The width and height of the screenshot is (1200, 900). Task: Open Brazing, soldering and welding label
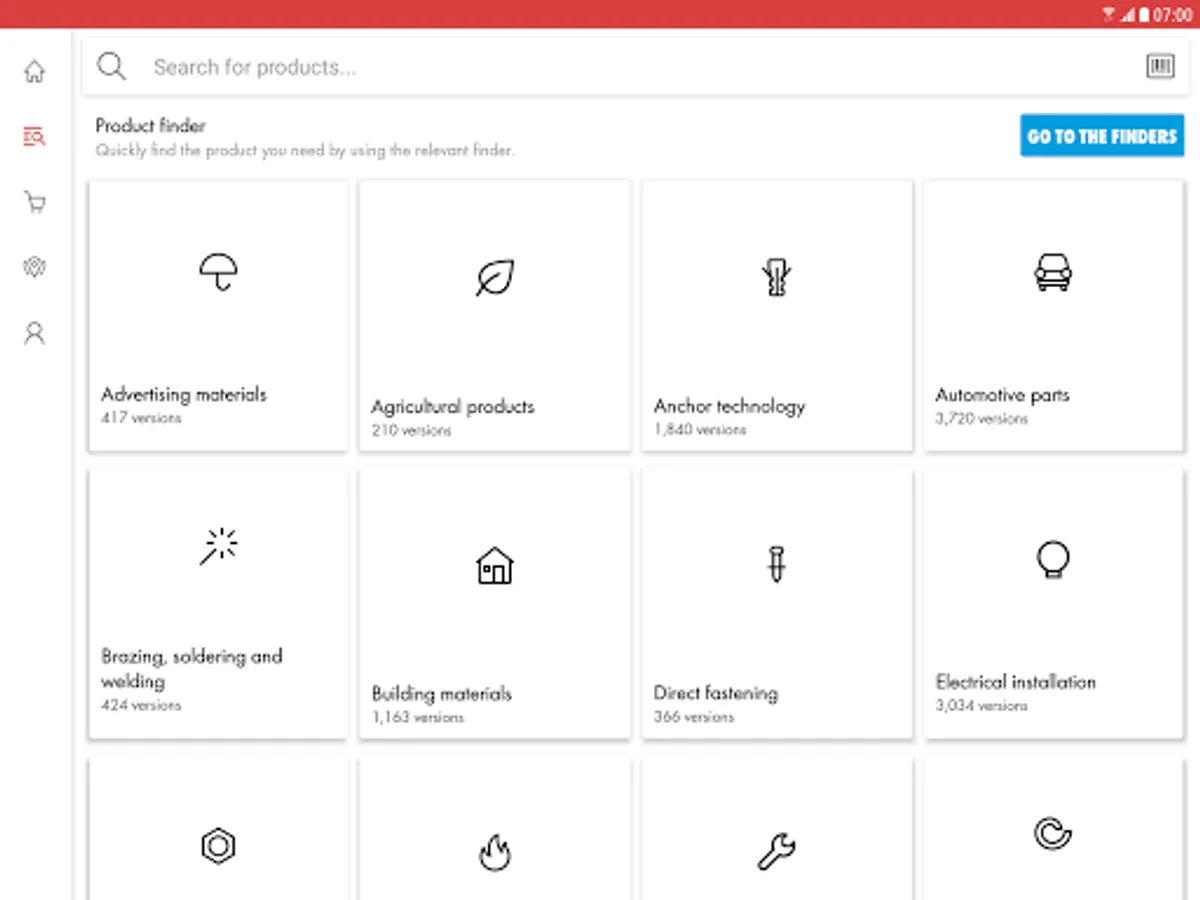(192, 669)
